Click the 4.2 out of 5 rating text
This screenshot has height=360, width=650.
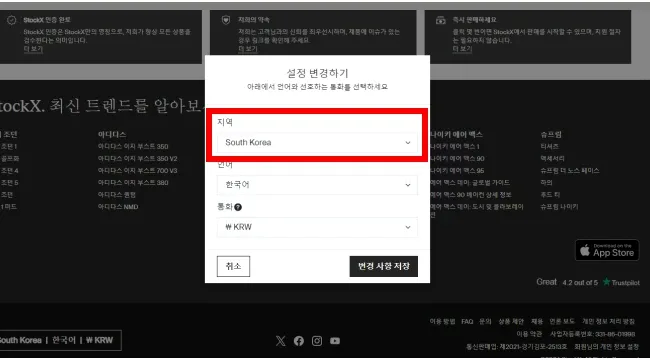click(580, 283)
